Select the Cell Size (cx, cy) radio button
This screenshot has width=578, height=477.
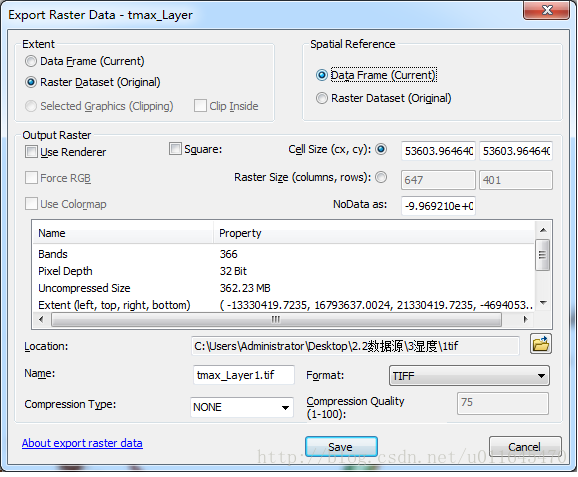coord(381,149)
